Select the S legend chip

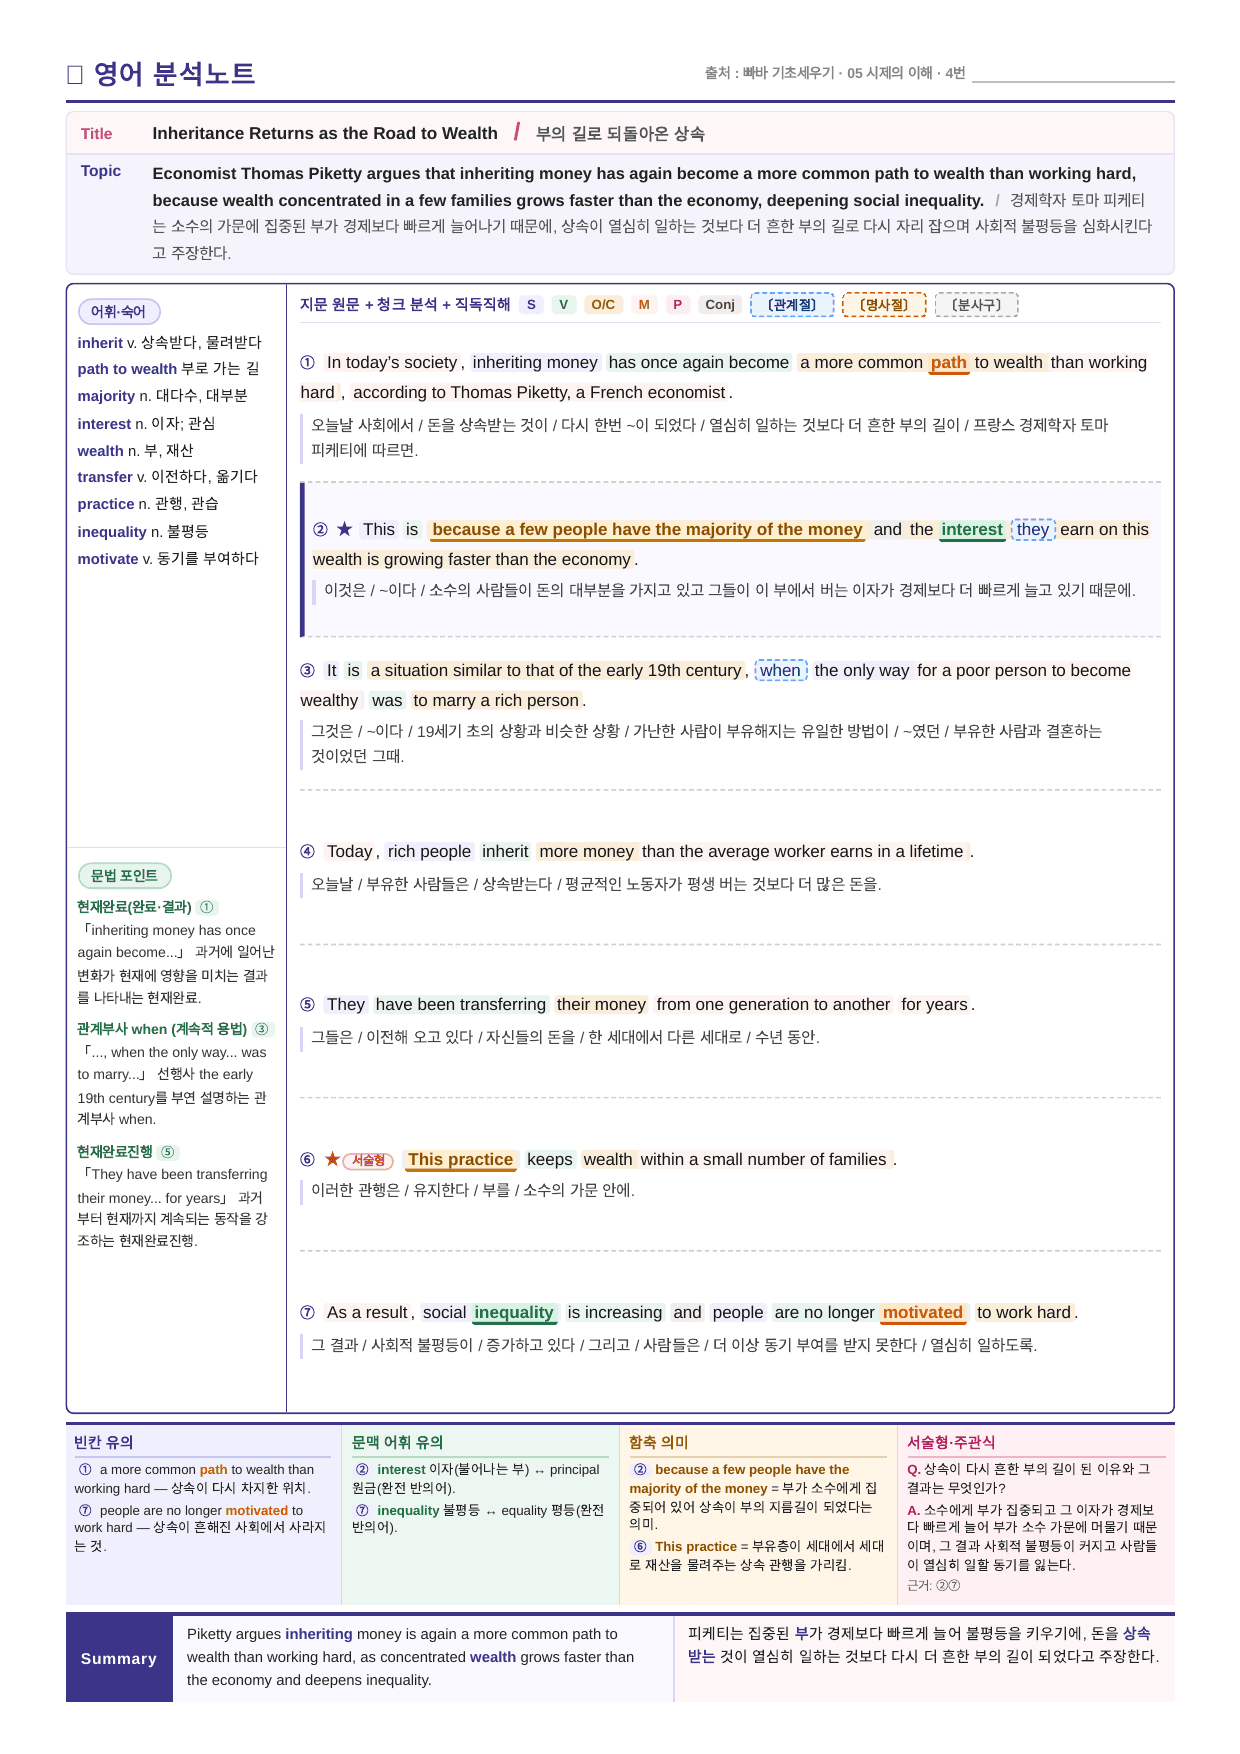531,305
